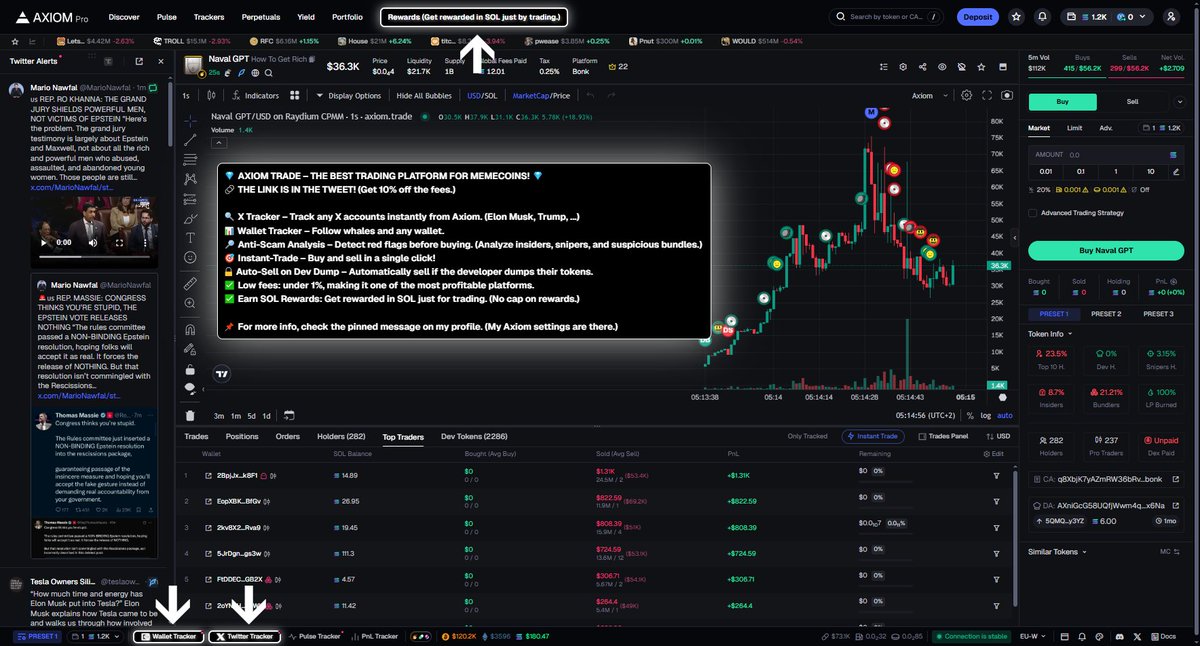
Task: Open the Discover menu
Action: [124, 17]
